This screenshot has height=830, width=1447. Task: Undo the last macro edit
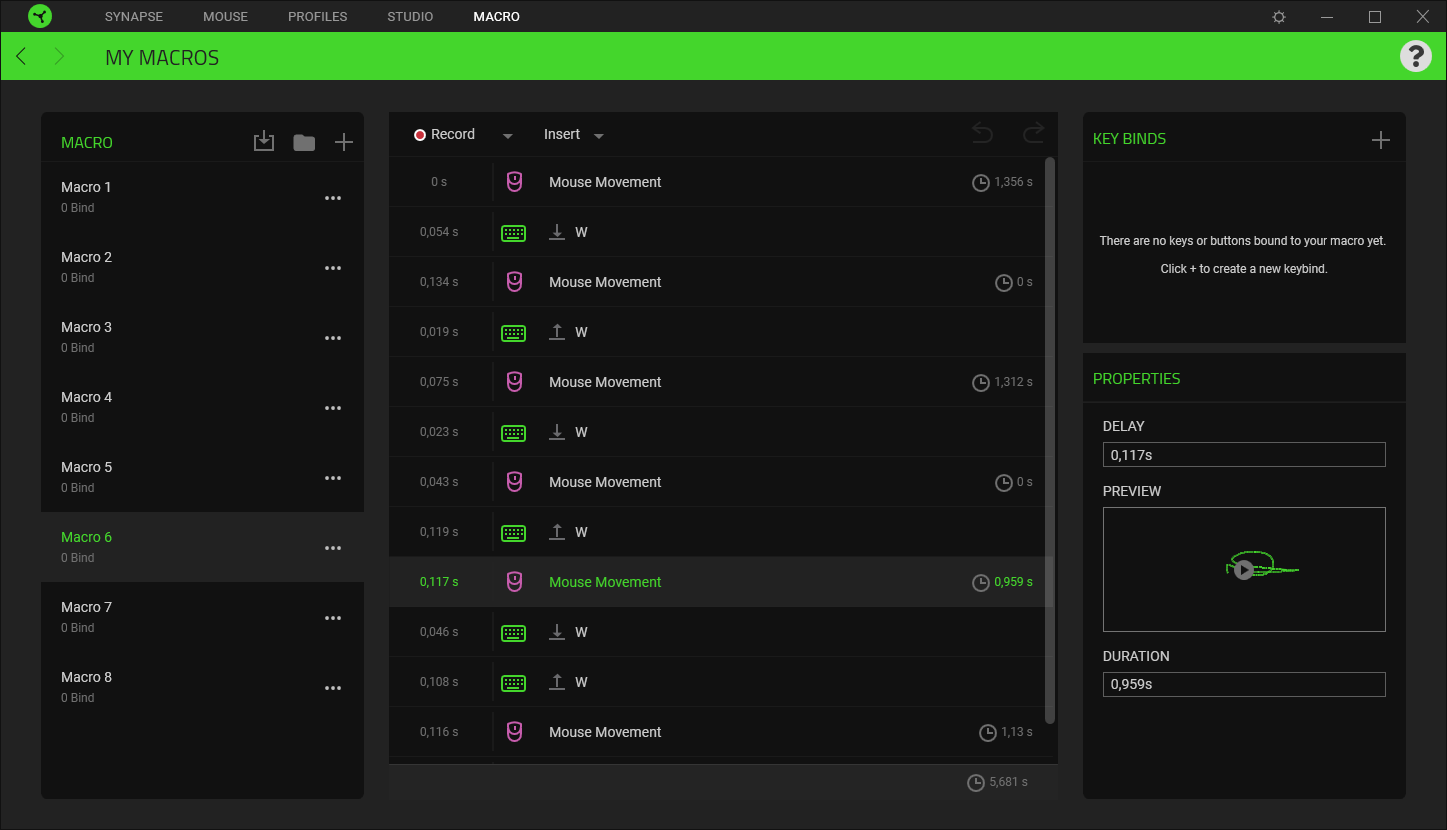coord(983,133)
